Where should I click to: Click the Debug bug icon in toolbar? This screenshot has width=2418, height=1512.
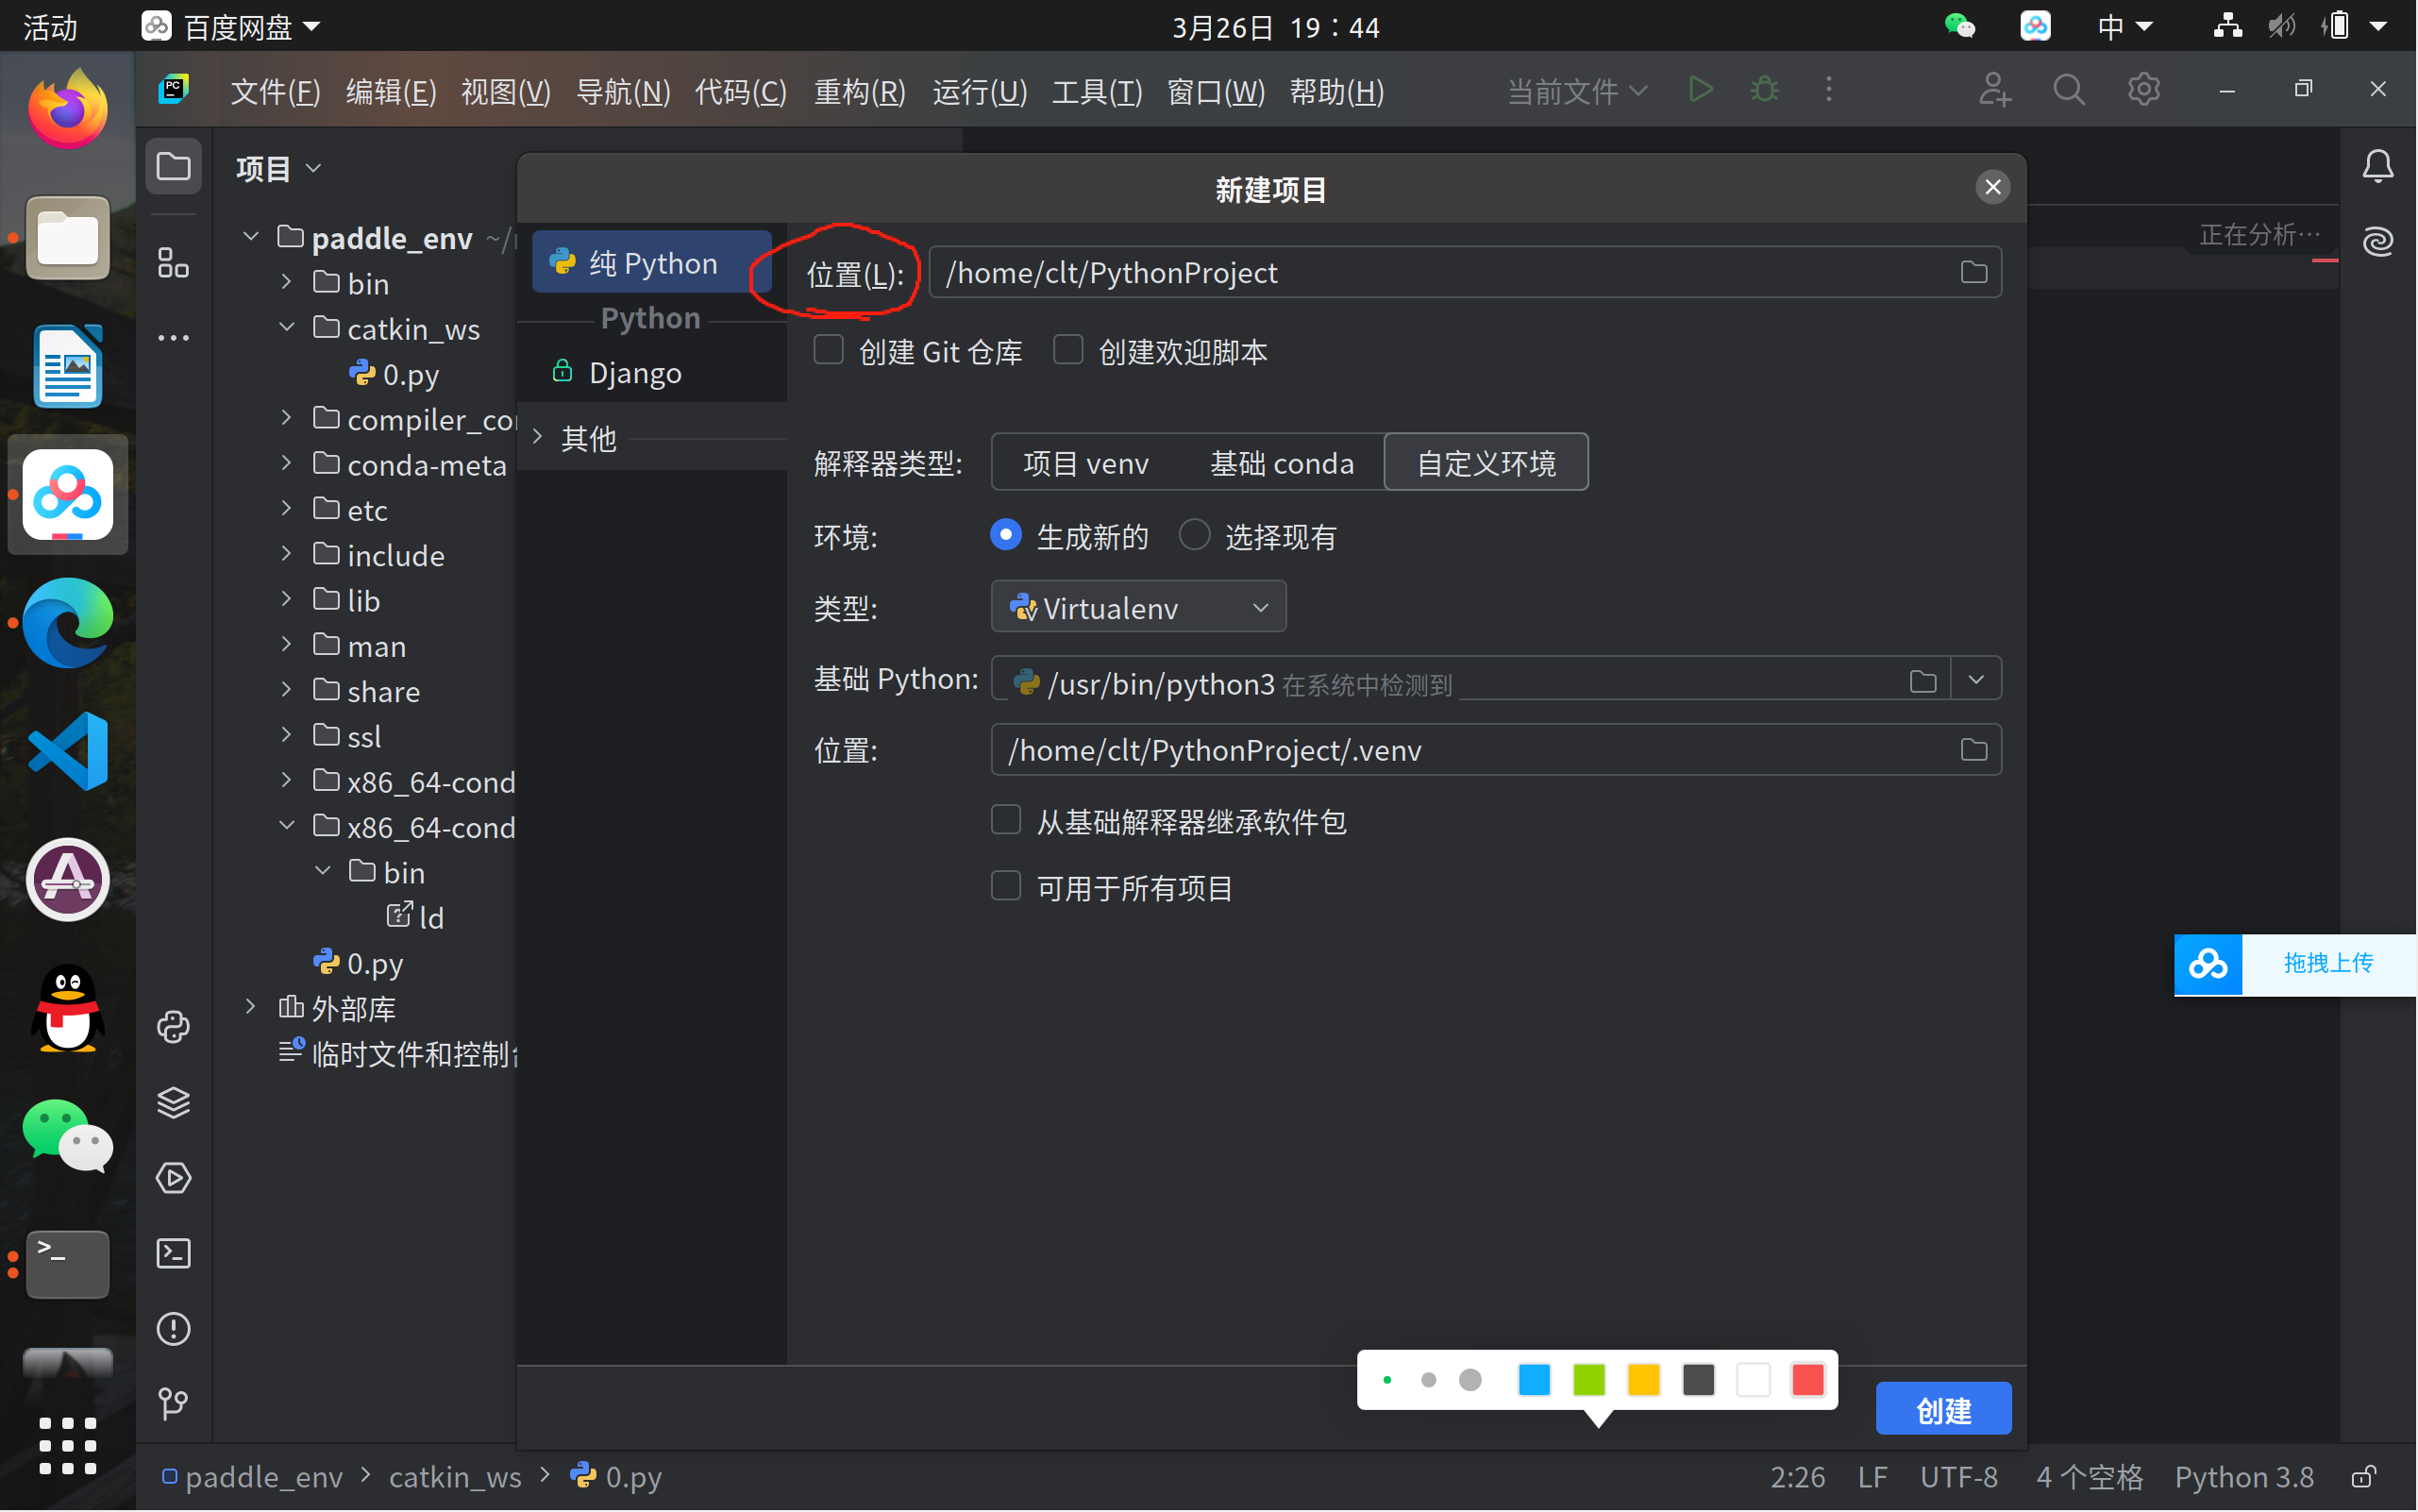1765,90
